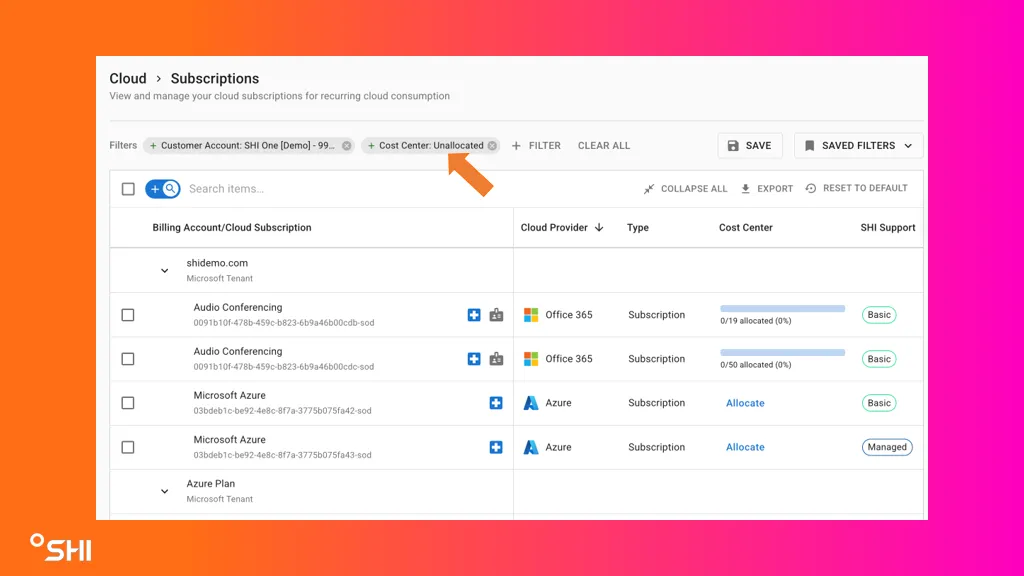Click Azure logo in the Basic support row

click(531, 403)
